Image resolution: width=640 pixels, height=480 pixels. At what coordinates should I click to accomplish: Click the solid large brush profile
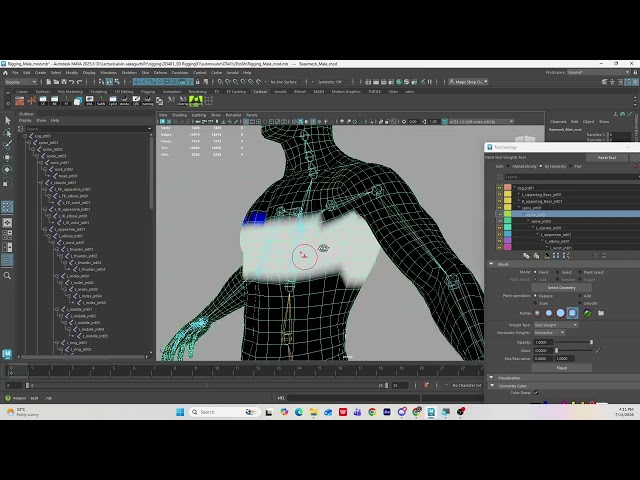click(560, 313)
